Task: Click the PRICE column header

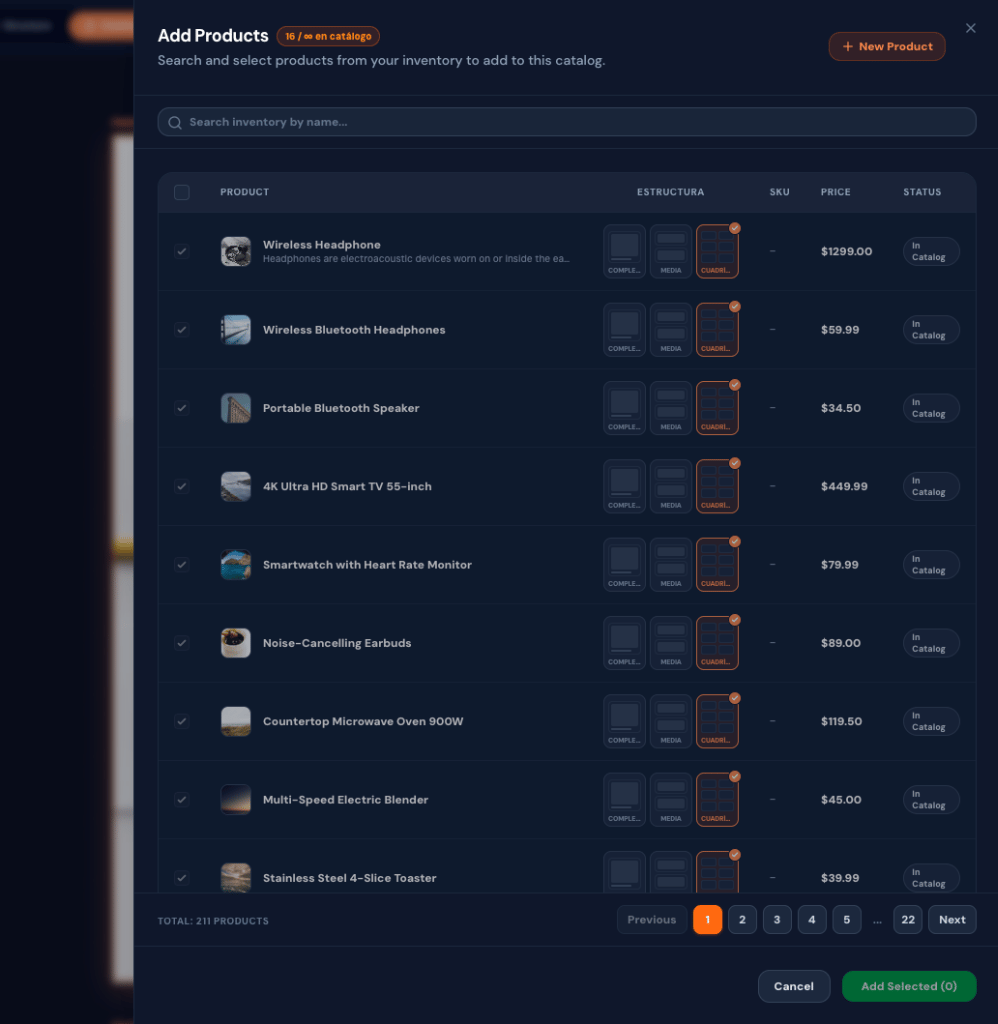Action: [x=835, y=192]
